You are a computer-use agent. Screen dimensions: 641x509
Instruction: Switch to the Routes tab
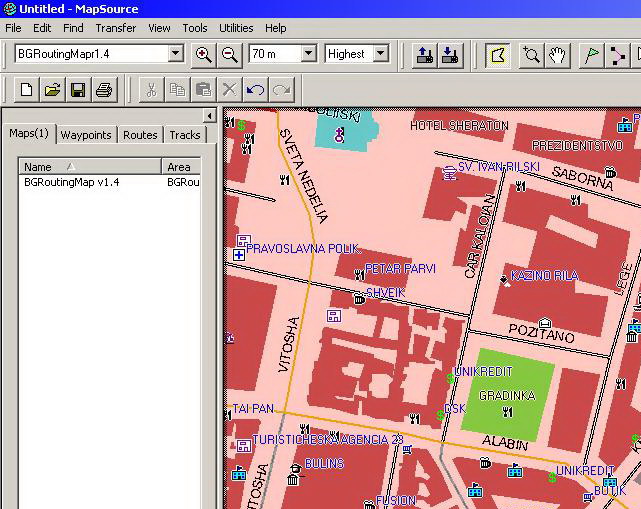pyautogui.click(x=140, y=135)
